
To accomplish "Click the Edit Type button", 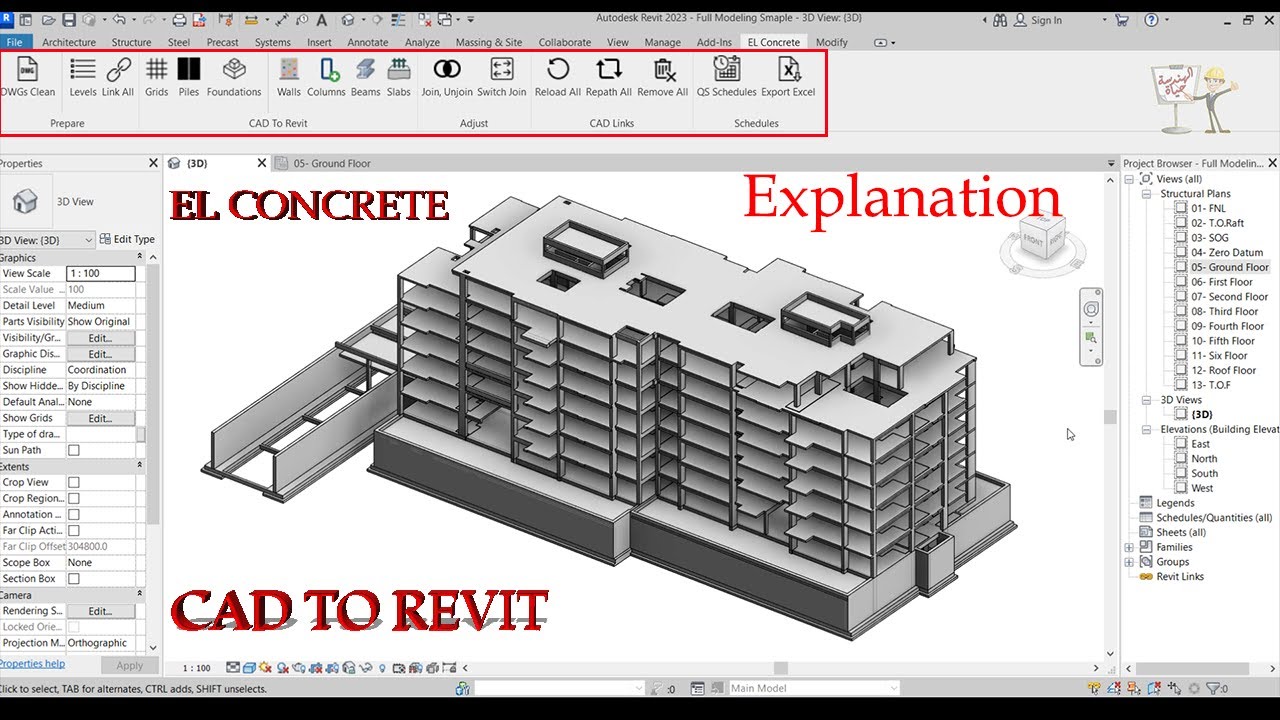I will [x=127, y=240].
